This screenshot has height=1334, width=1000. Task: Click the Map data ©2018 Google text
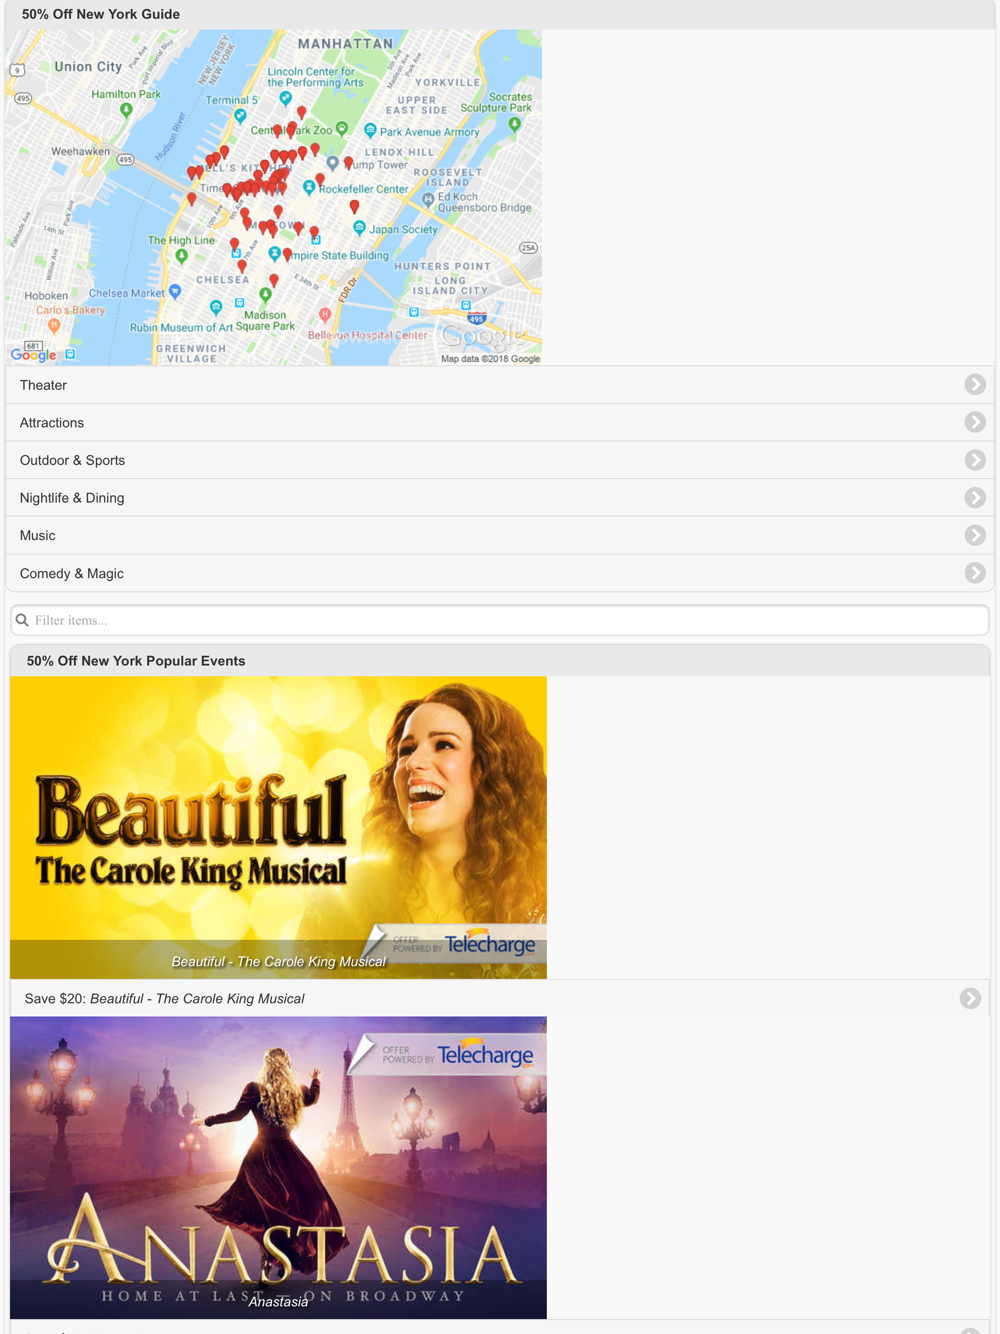pos(490,358)
